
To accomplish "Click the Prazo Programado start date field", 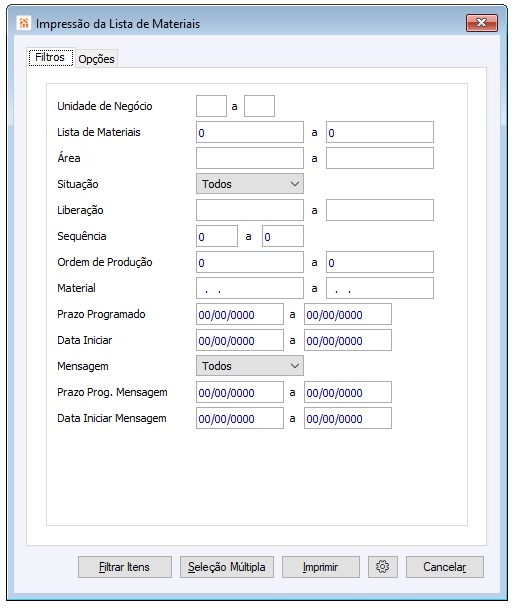I will pyautogui.click(x=240, y=314).
